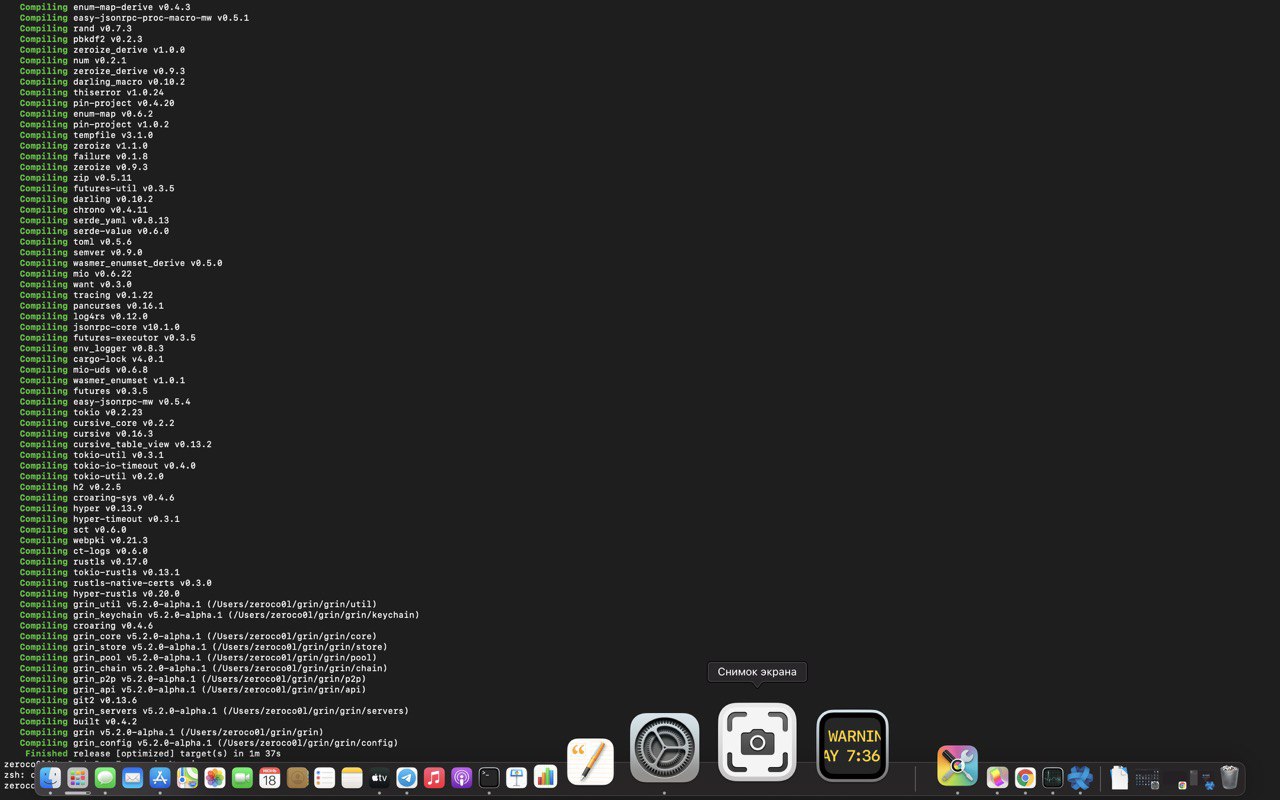The image size is (1280, 800).
Task: Open Launchpad in the Dock
Action: pyautogui.click(x=78, y=777)
